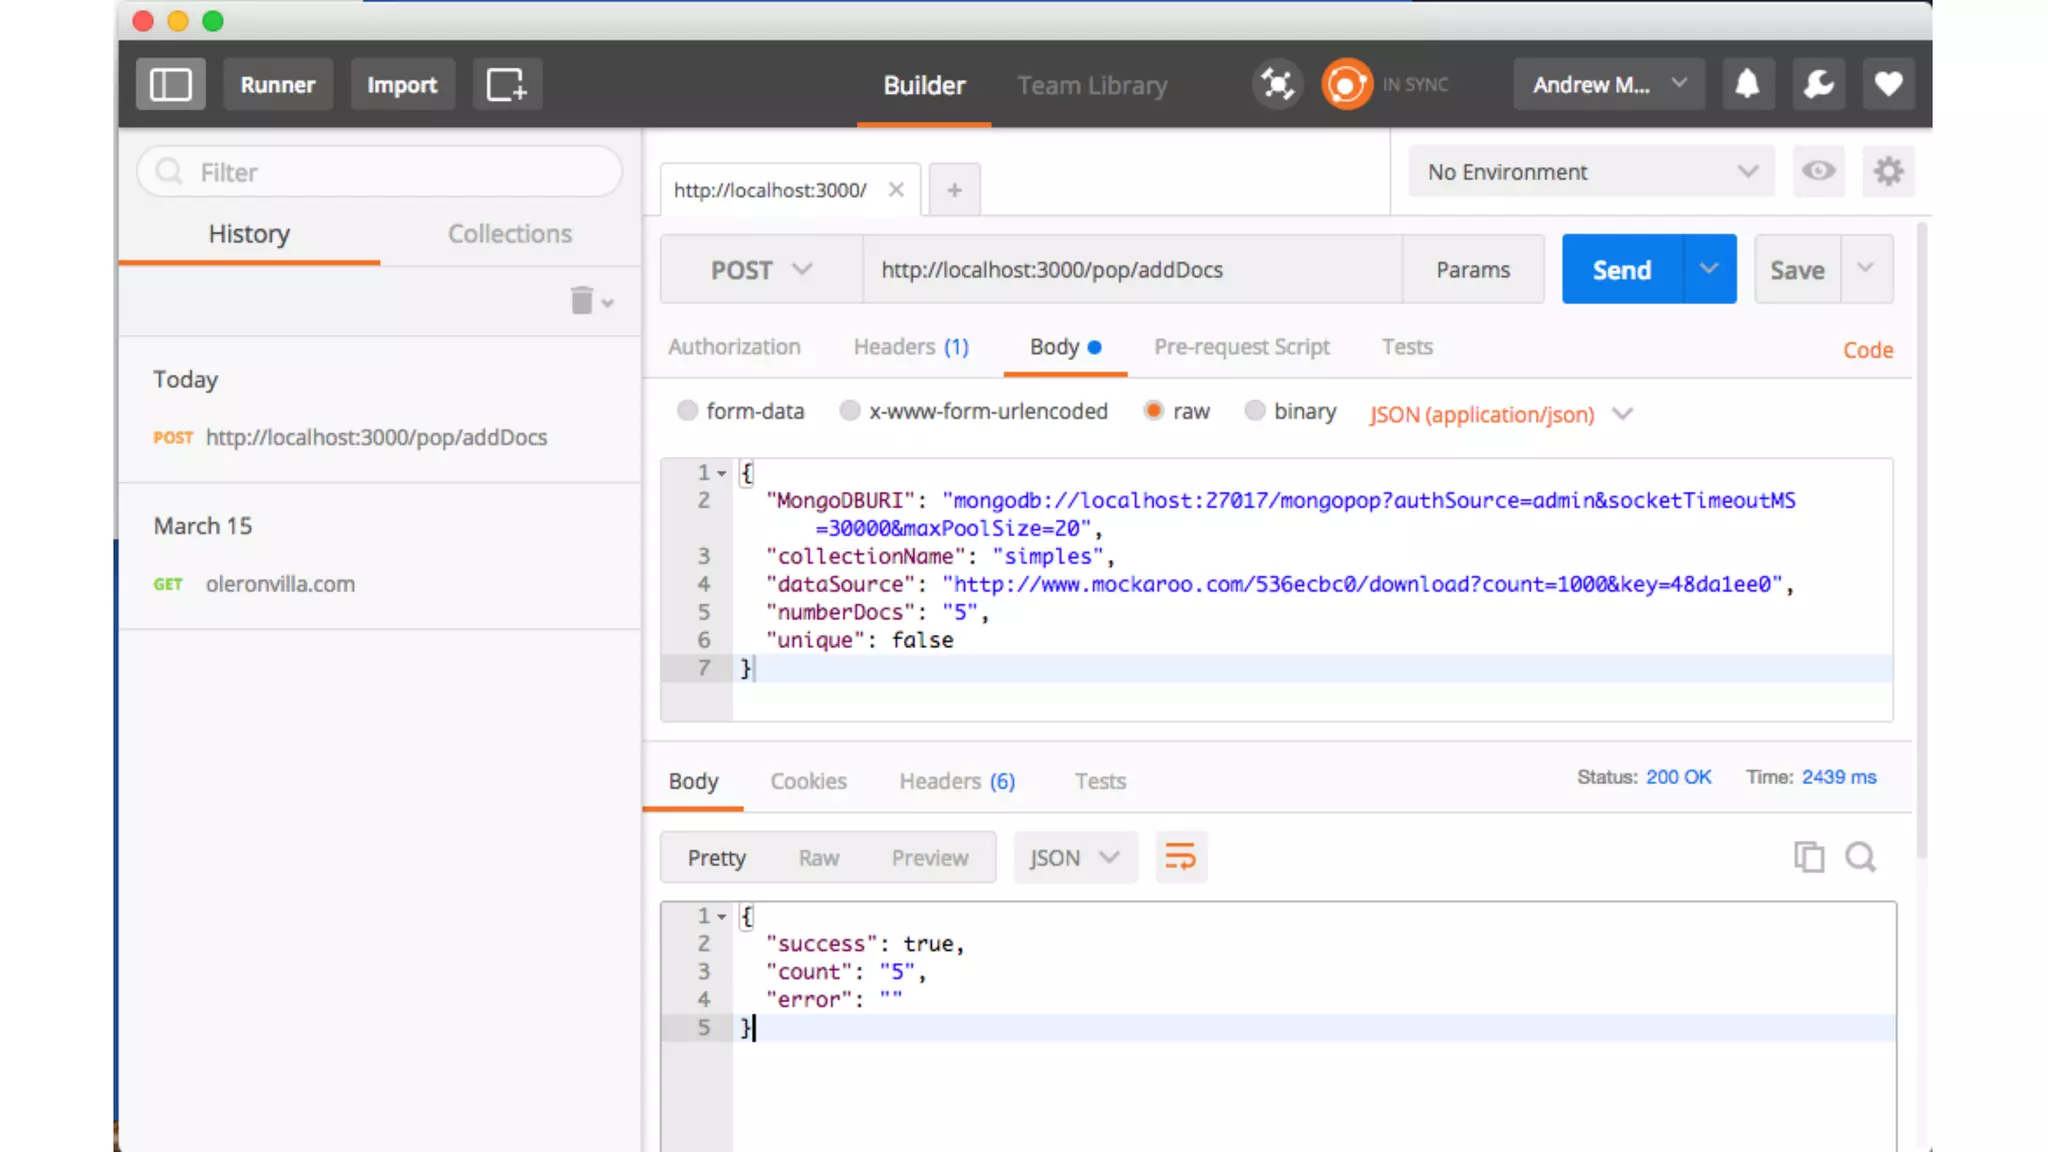Select x-www-form-urlencoded body type
This screenshot has width=2048, height=1152.
pyautogui.click(x=849, y=411)
